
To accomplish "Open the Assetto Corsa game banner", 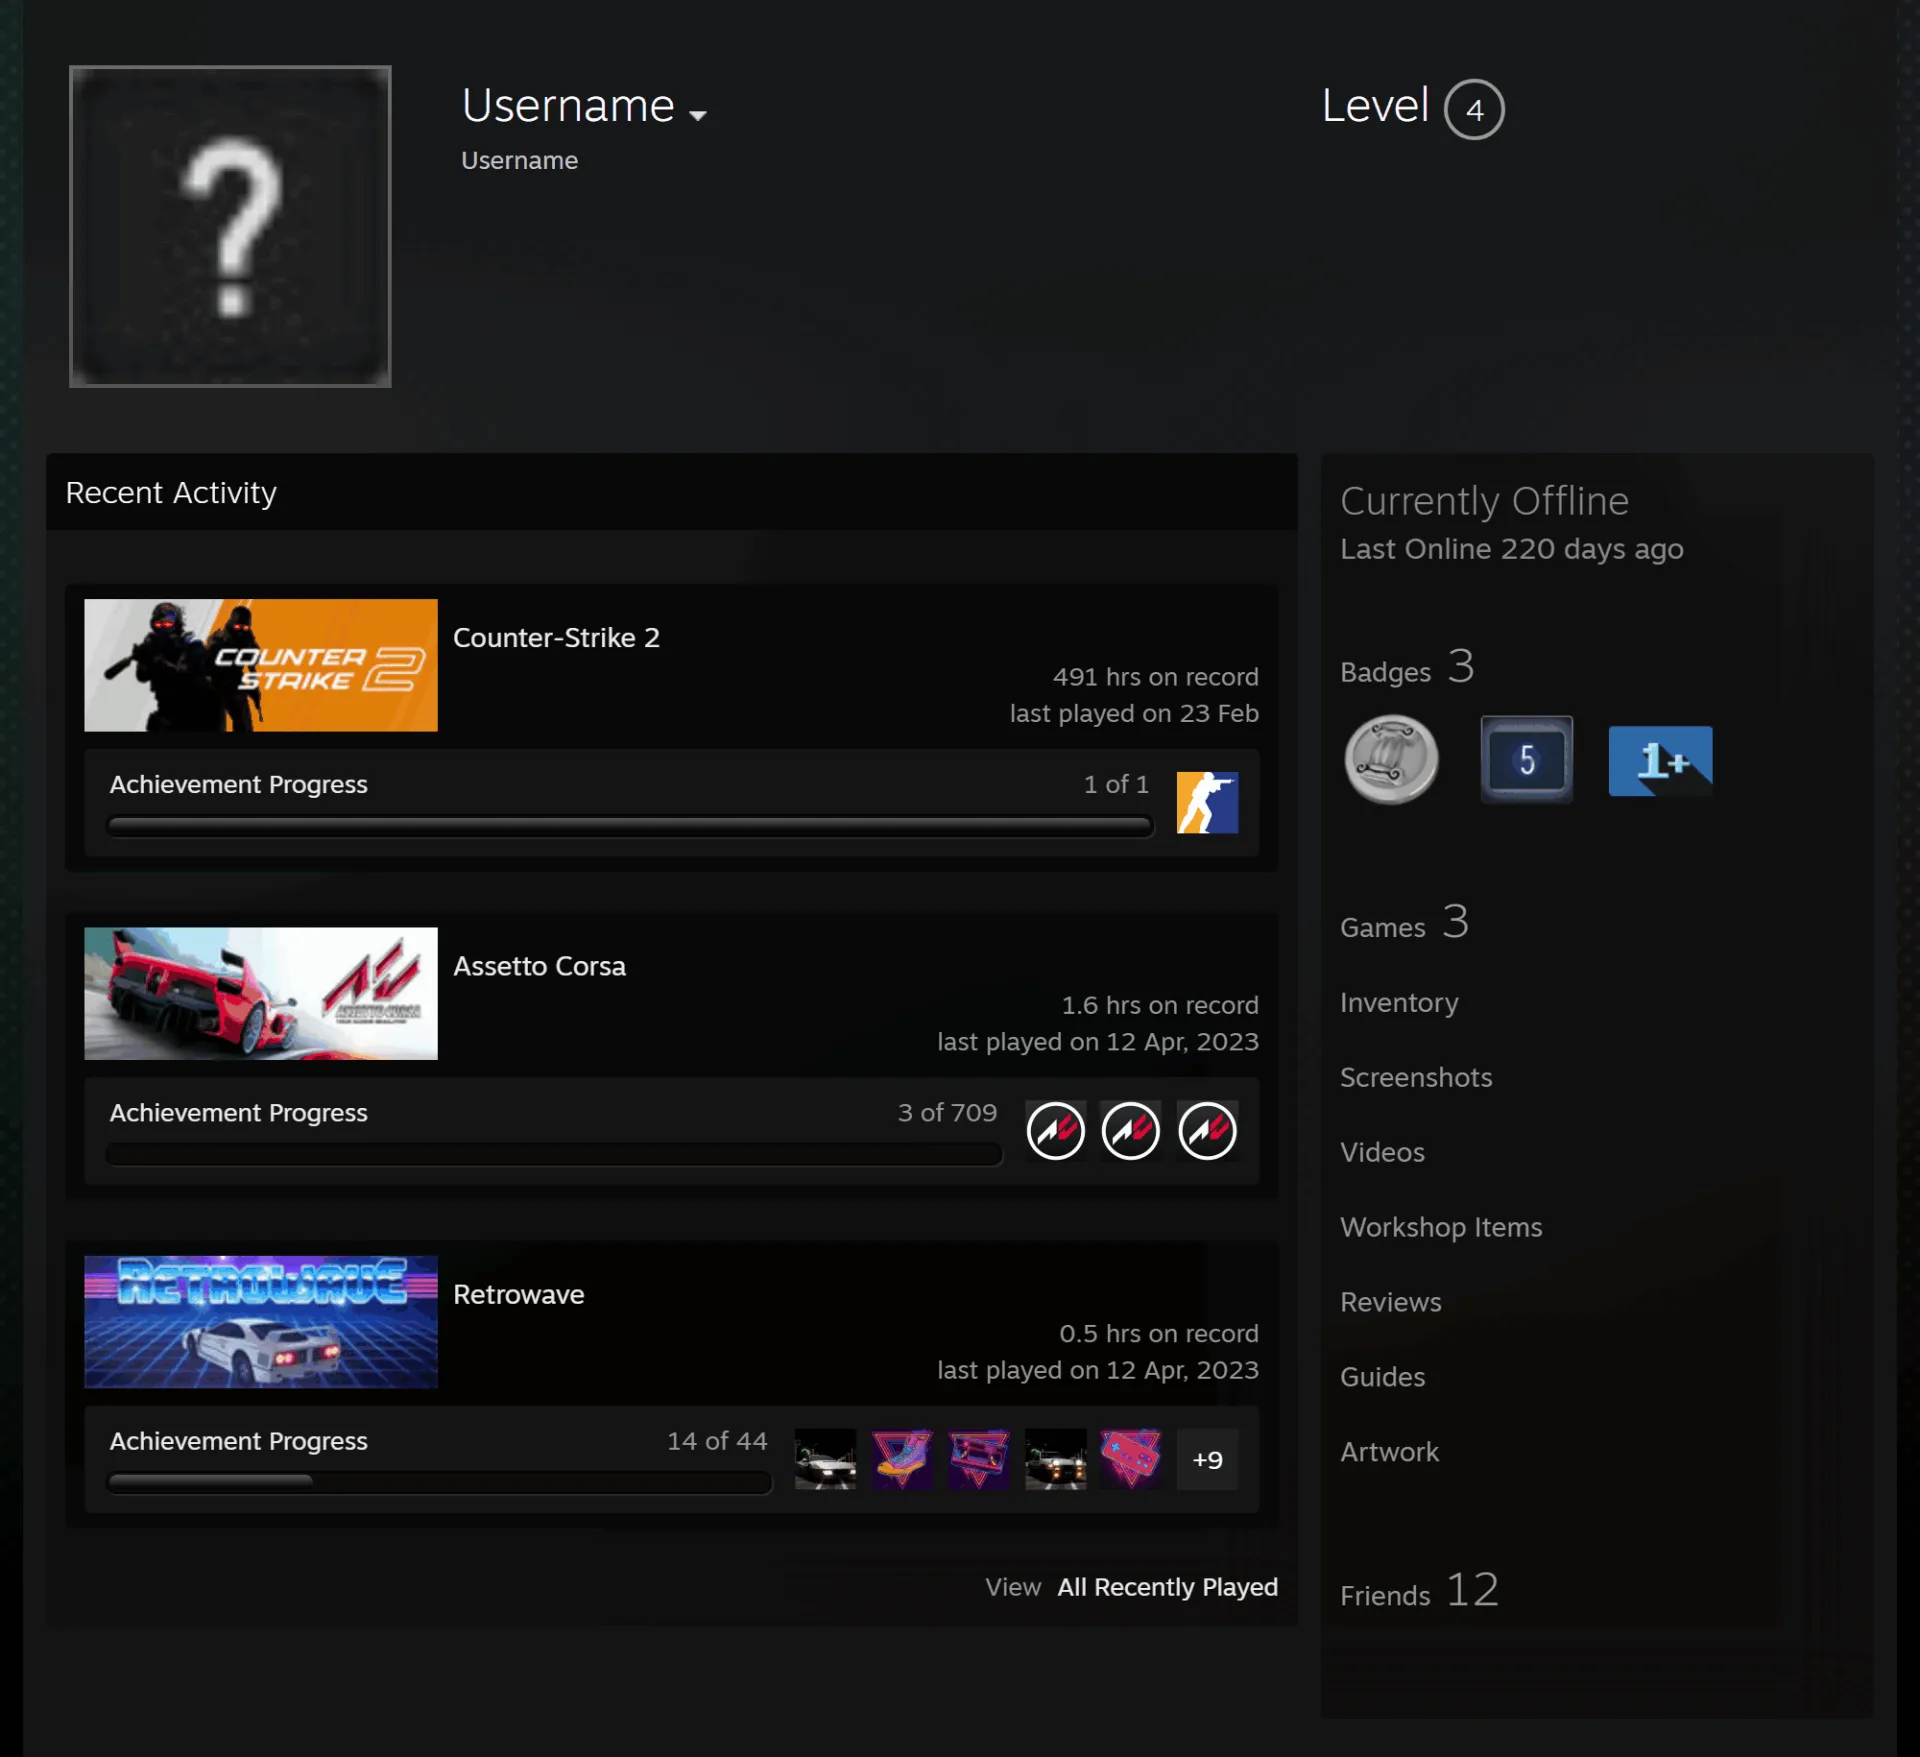I will pos(261,993).
